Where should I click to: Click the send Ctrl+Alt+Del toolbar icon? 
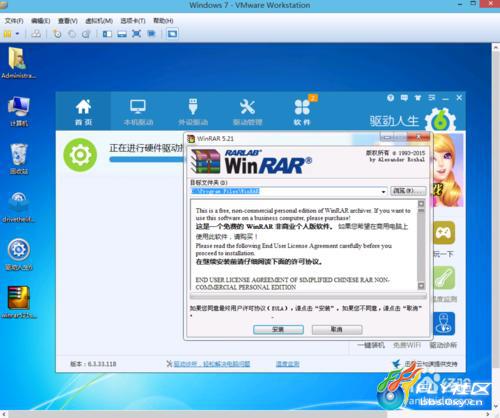[x=36, y=34]
